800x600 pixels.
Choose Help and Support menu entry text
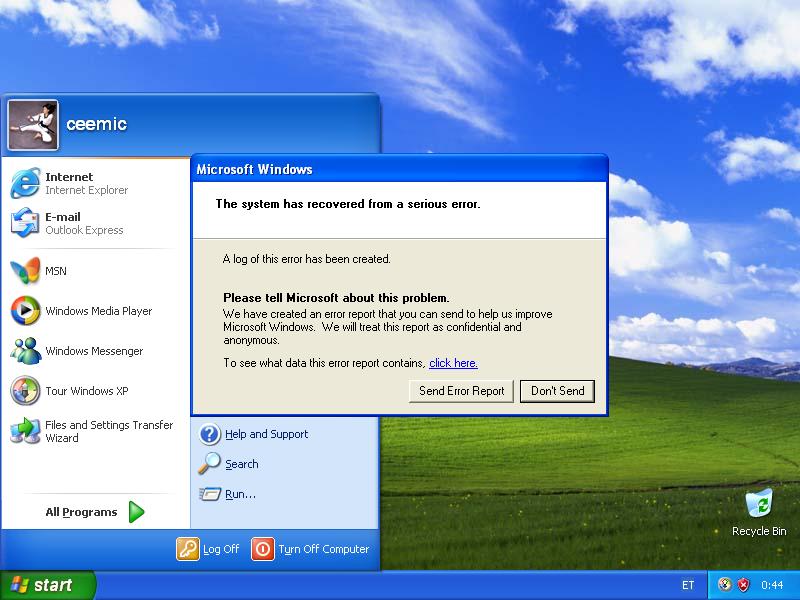coord(267,434)
